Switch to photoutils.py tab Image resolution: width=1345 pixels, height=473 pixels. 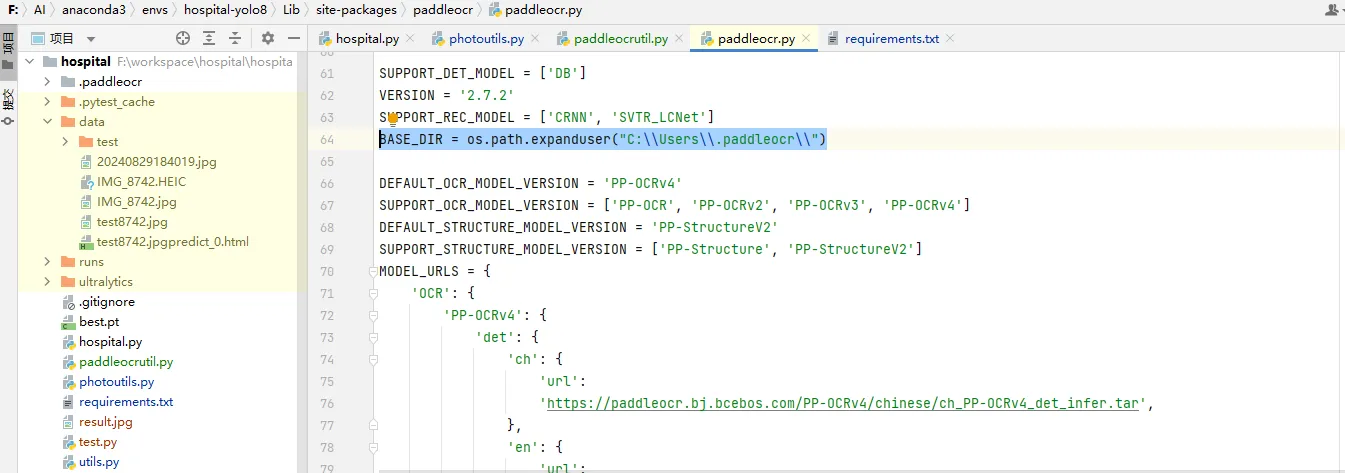coord(486,39)
